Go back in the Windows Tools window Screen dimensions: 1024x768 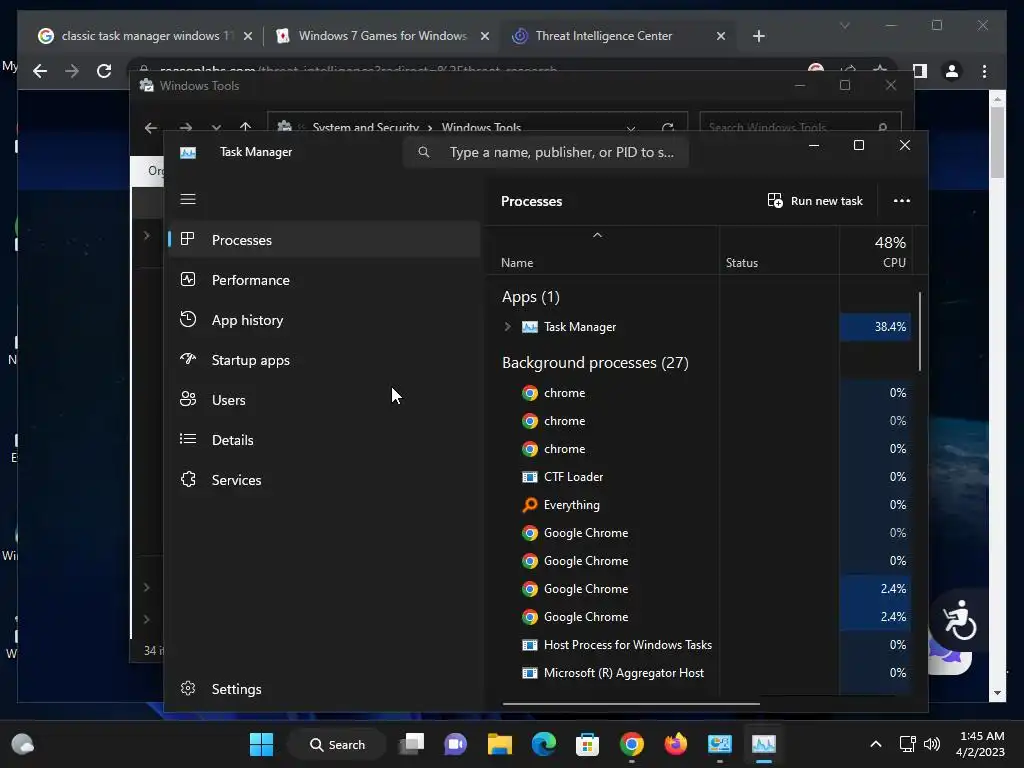click(x=151, y=127)
